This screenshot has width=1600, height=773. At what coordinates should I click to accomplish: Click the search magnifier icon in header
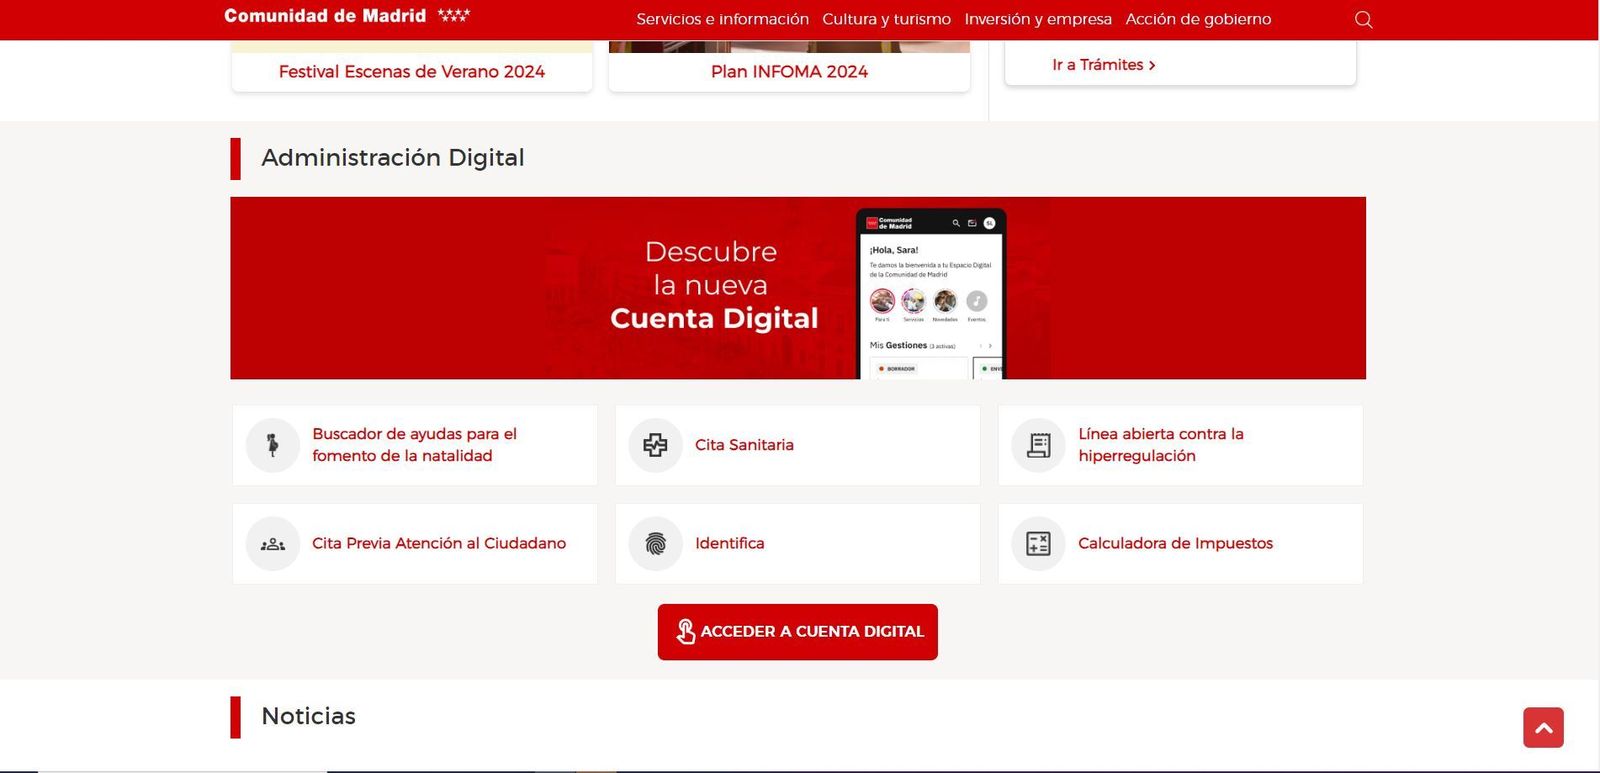click(1363, 19)
